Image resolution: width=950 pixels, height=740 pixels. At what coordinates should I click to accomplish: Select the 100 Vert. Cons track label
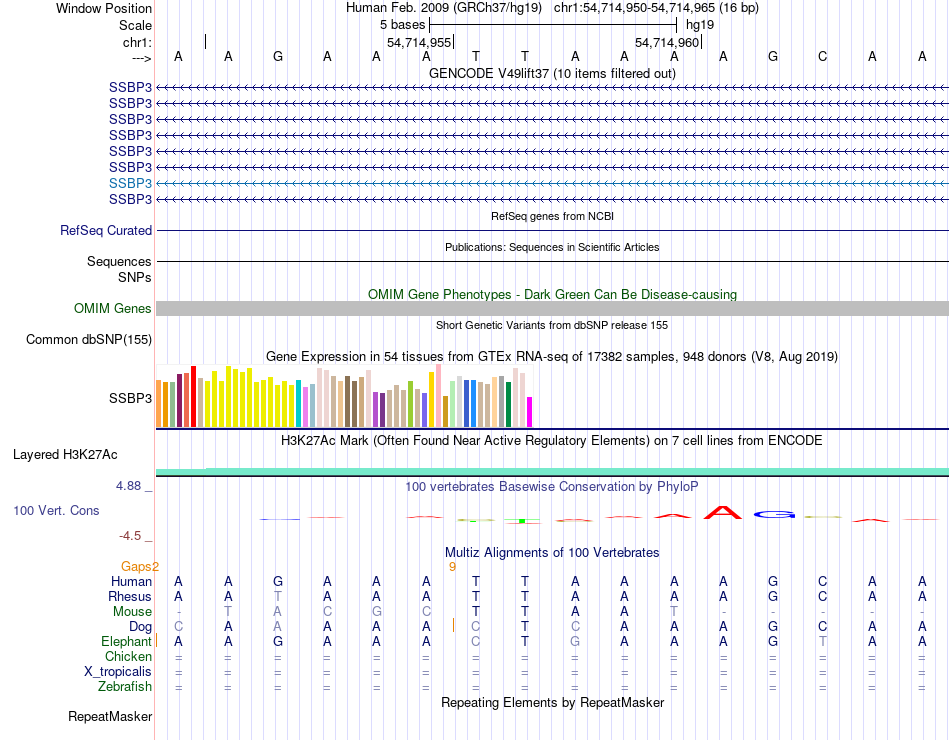[x=56, y=510]
